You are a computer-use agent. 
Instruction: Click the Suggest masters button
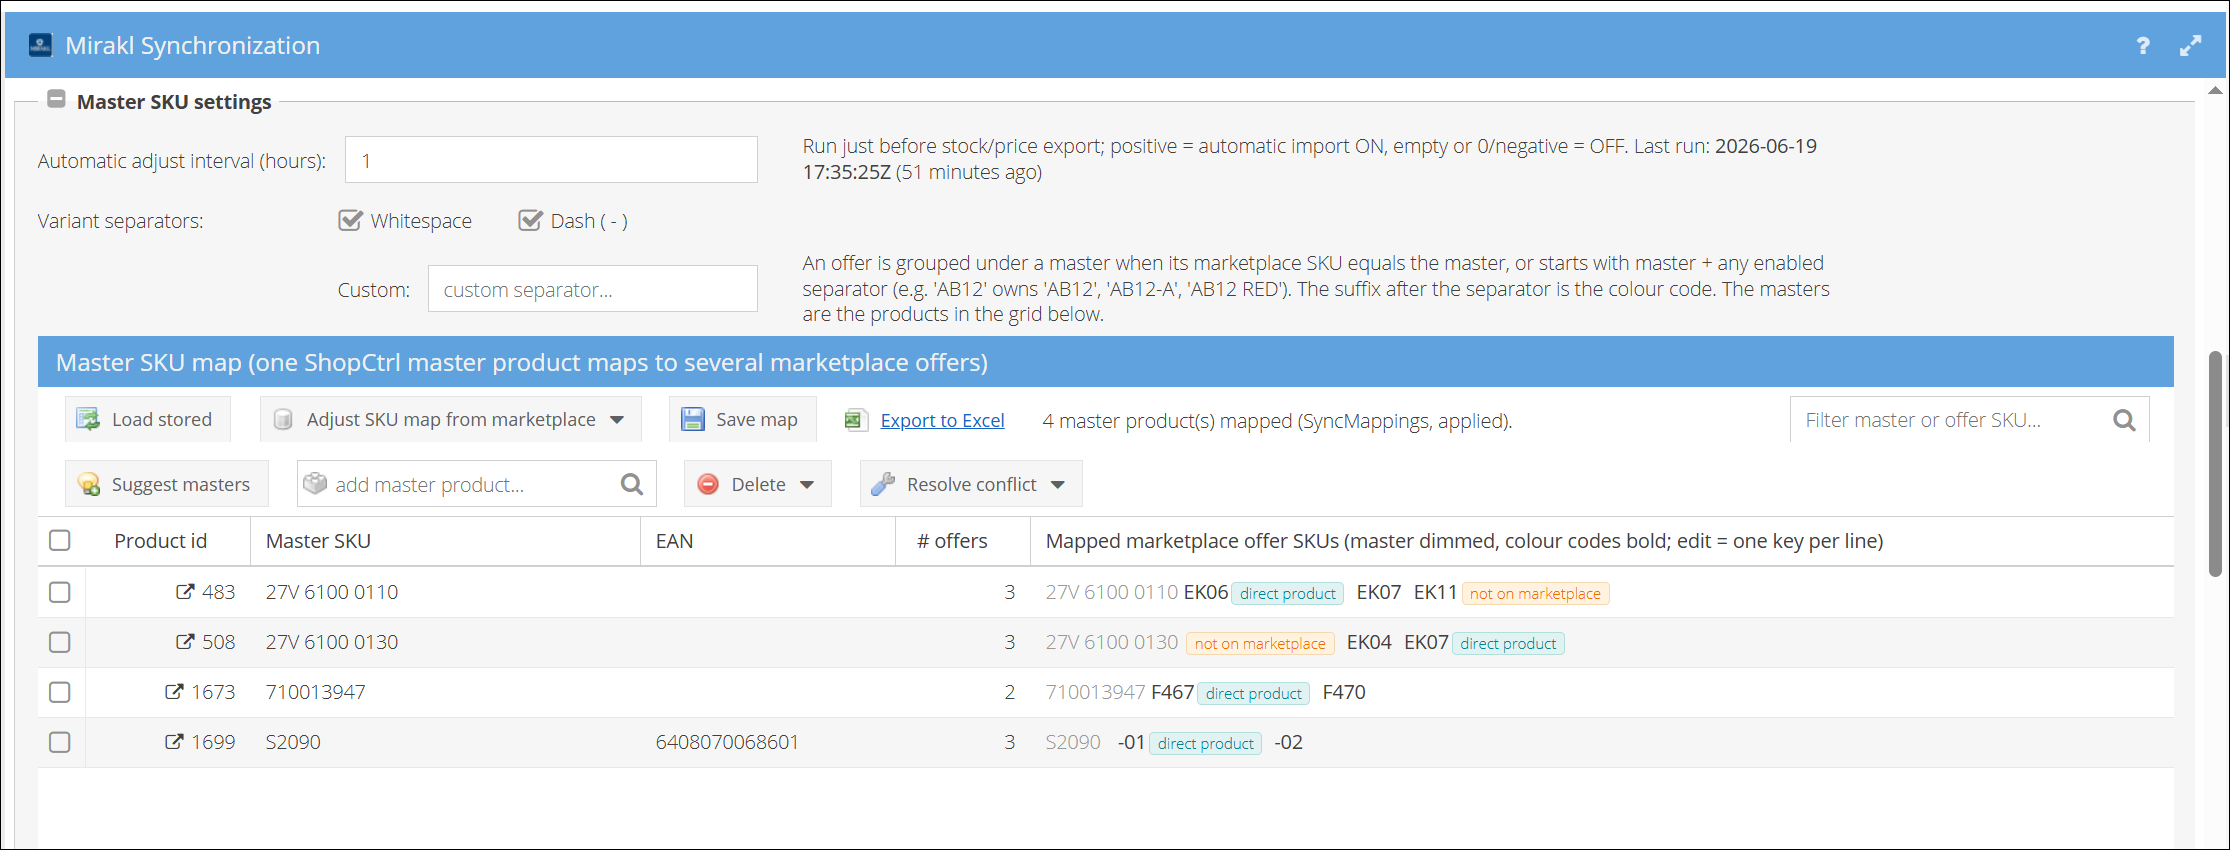pos(166,484)
